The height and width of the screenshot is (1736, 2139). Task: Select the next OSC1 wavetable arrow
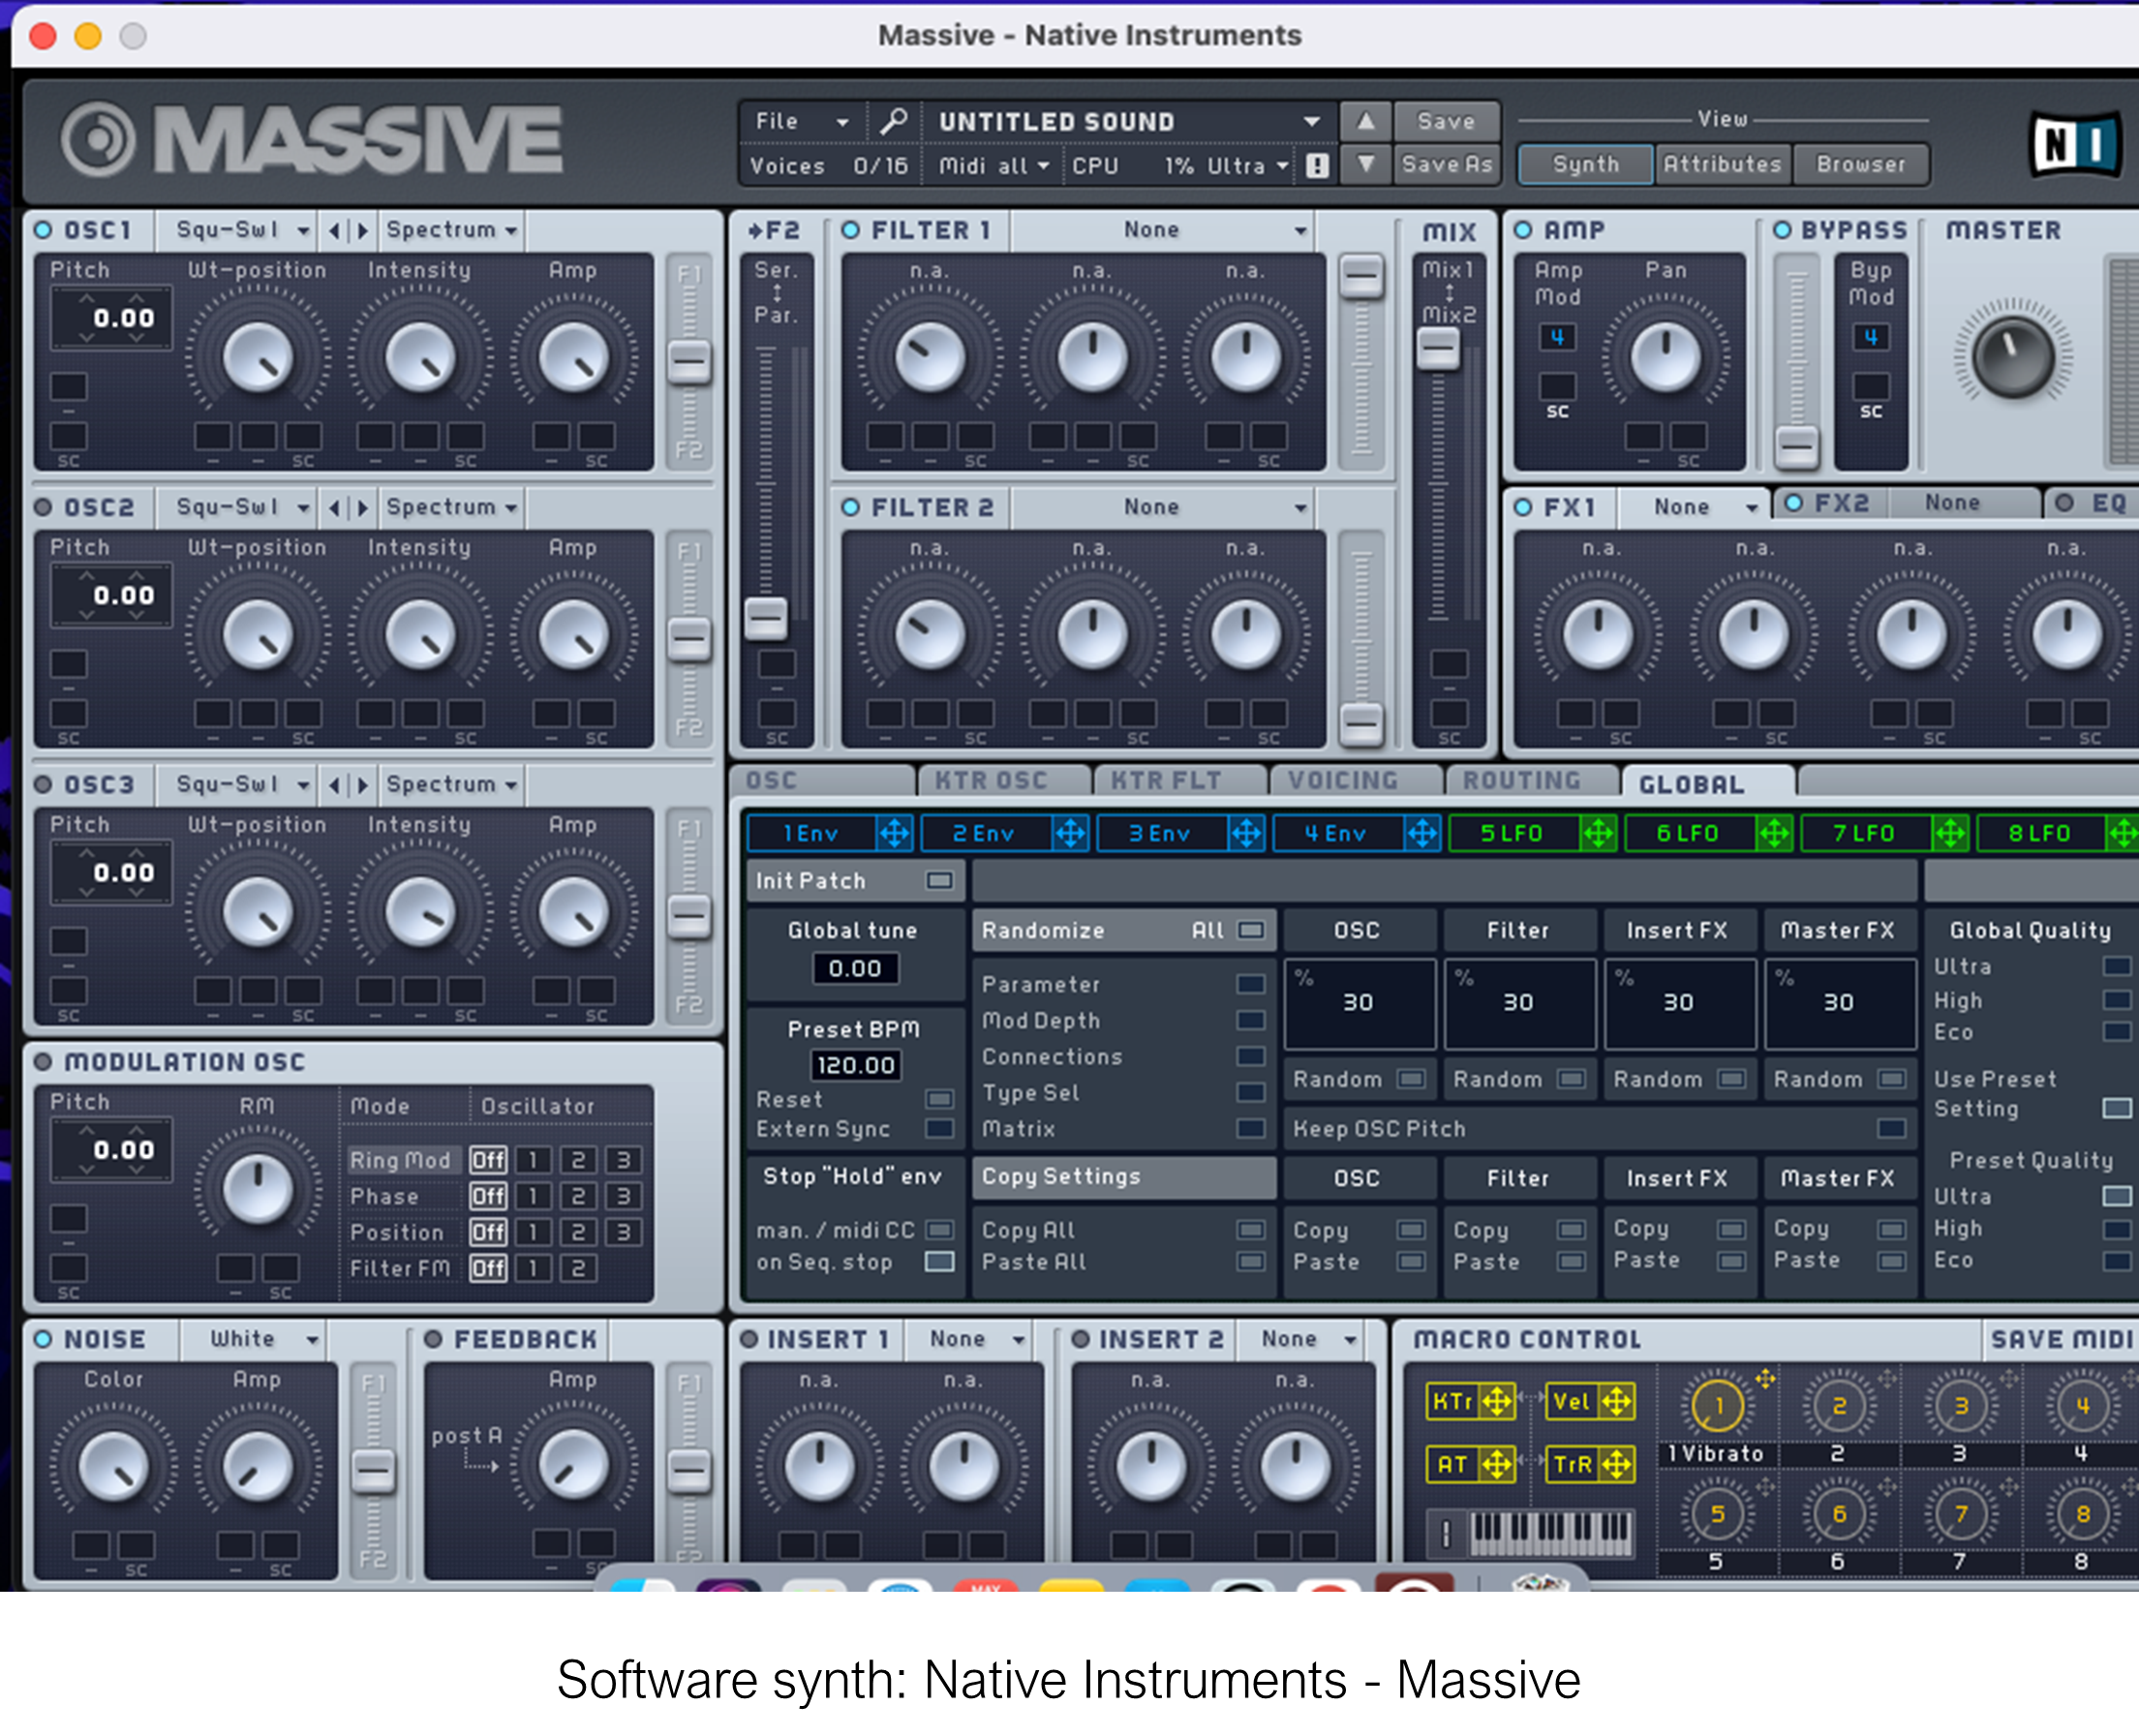363,230
